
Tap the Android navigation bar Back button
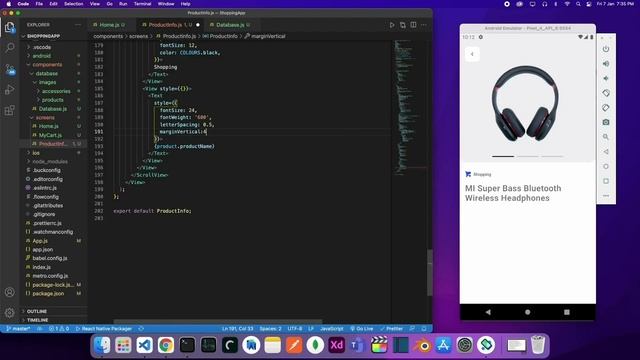488,312
